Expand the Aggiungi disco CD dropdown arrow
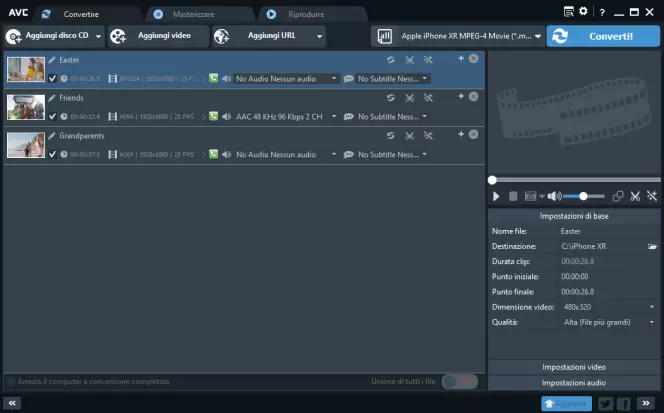This screenshot has width=664, height=413. click(98, 36)
